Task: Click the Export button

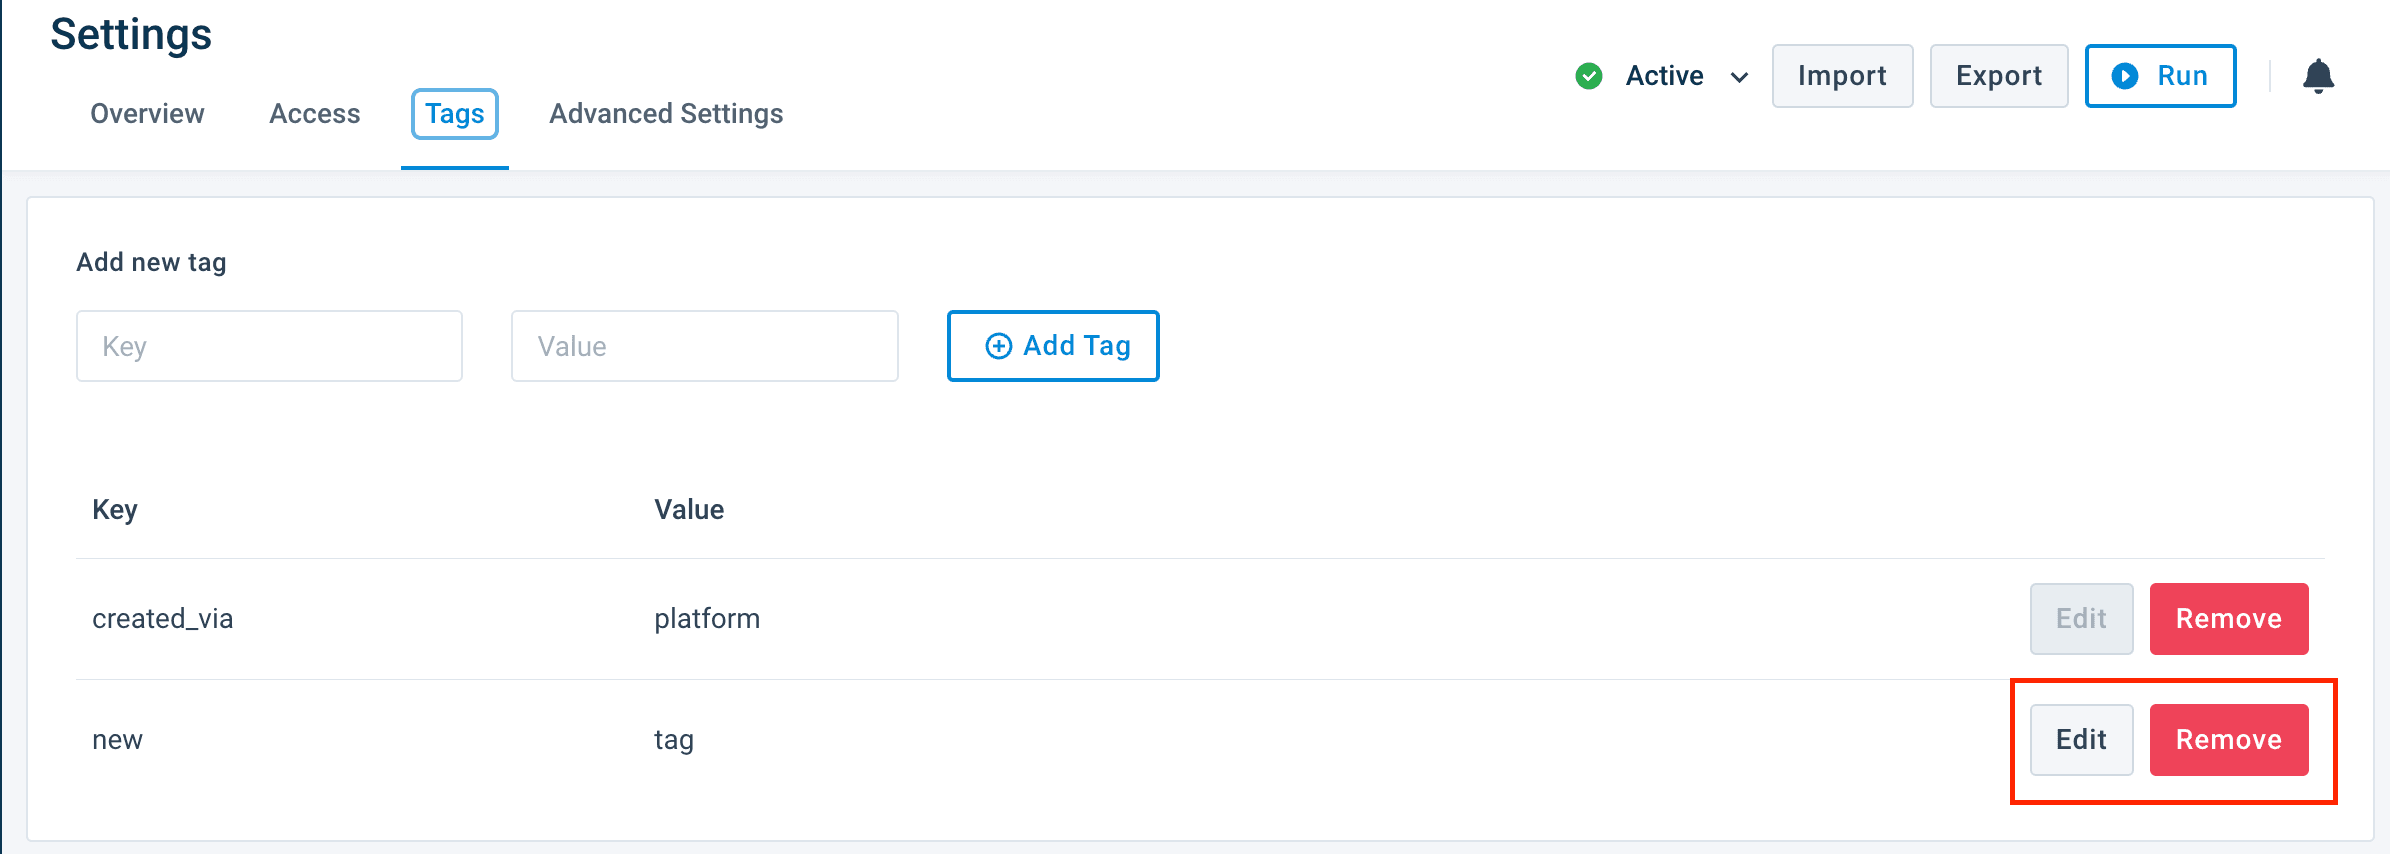Action: [x=1998, y=76]
